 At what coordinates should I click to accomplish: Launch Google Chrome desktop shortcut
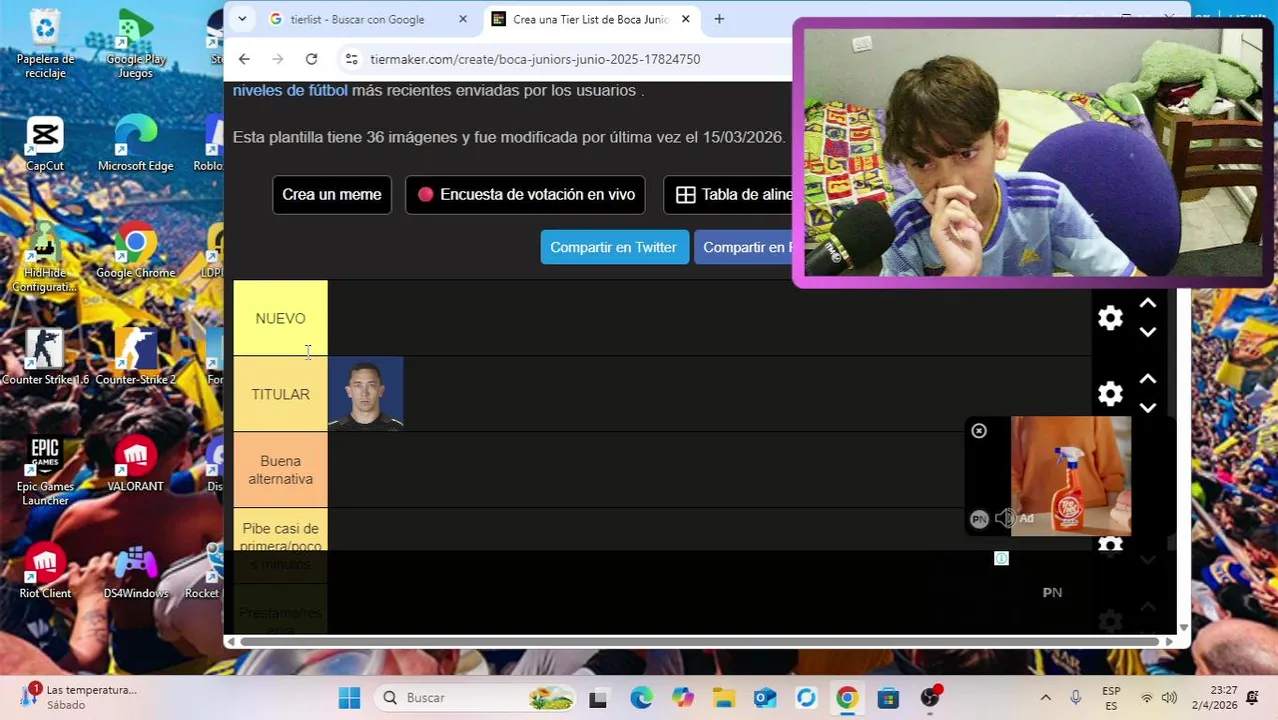coord(136,252)
